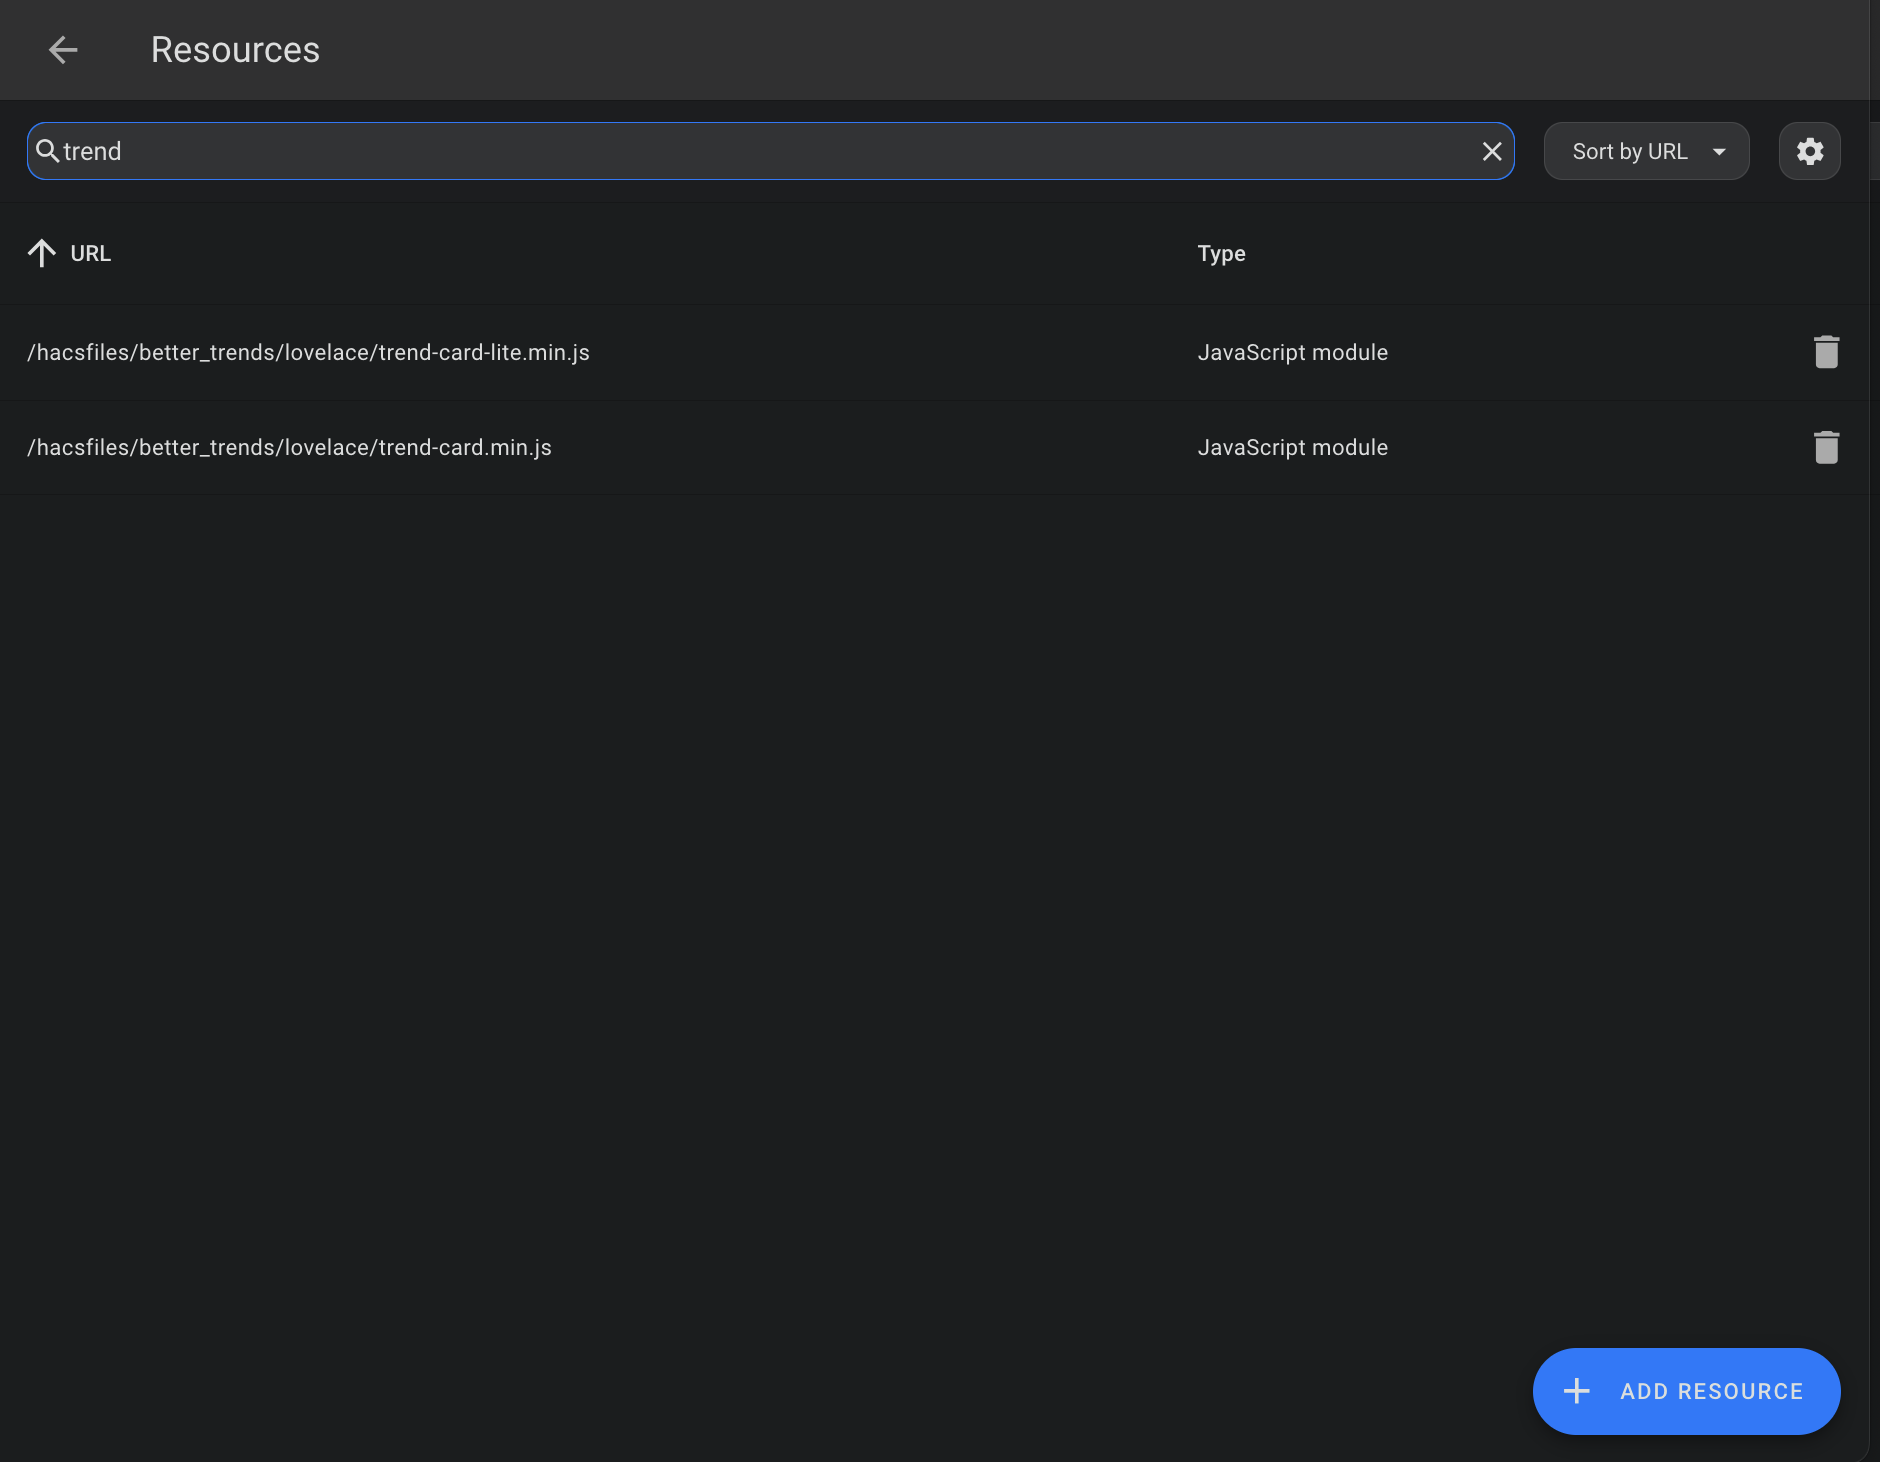Screen dimensions: 1880x1462
Task: Delete the trend-card.min.js resource
Action: click(1826, 447)
